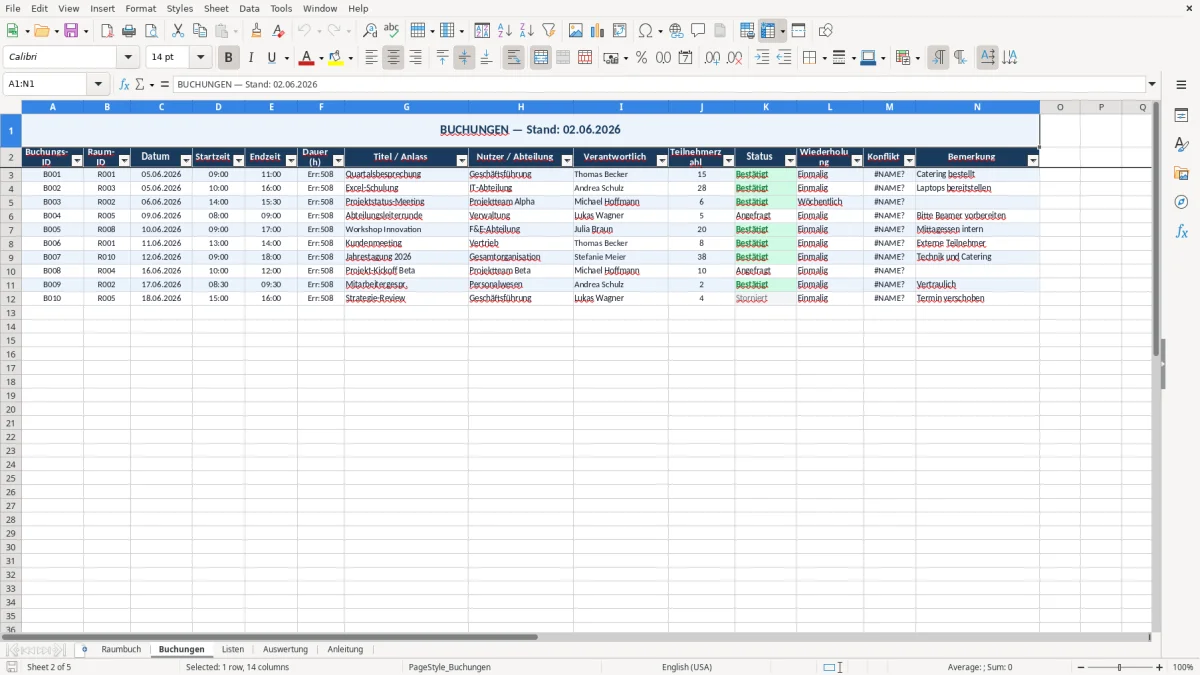This screenshot has height=675, width=1200.
Task: Insert Image icon in toolbar
Action: (576, 31)
